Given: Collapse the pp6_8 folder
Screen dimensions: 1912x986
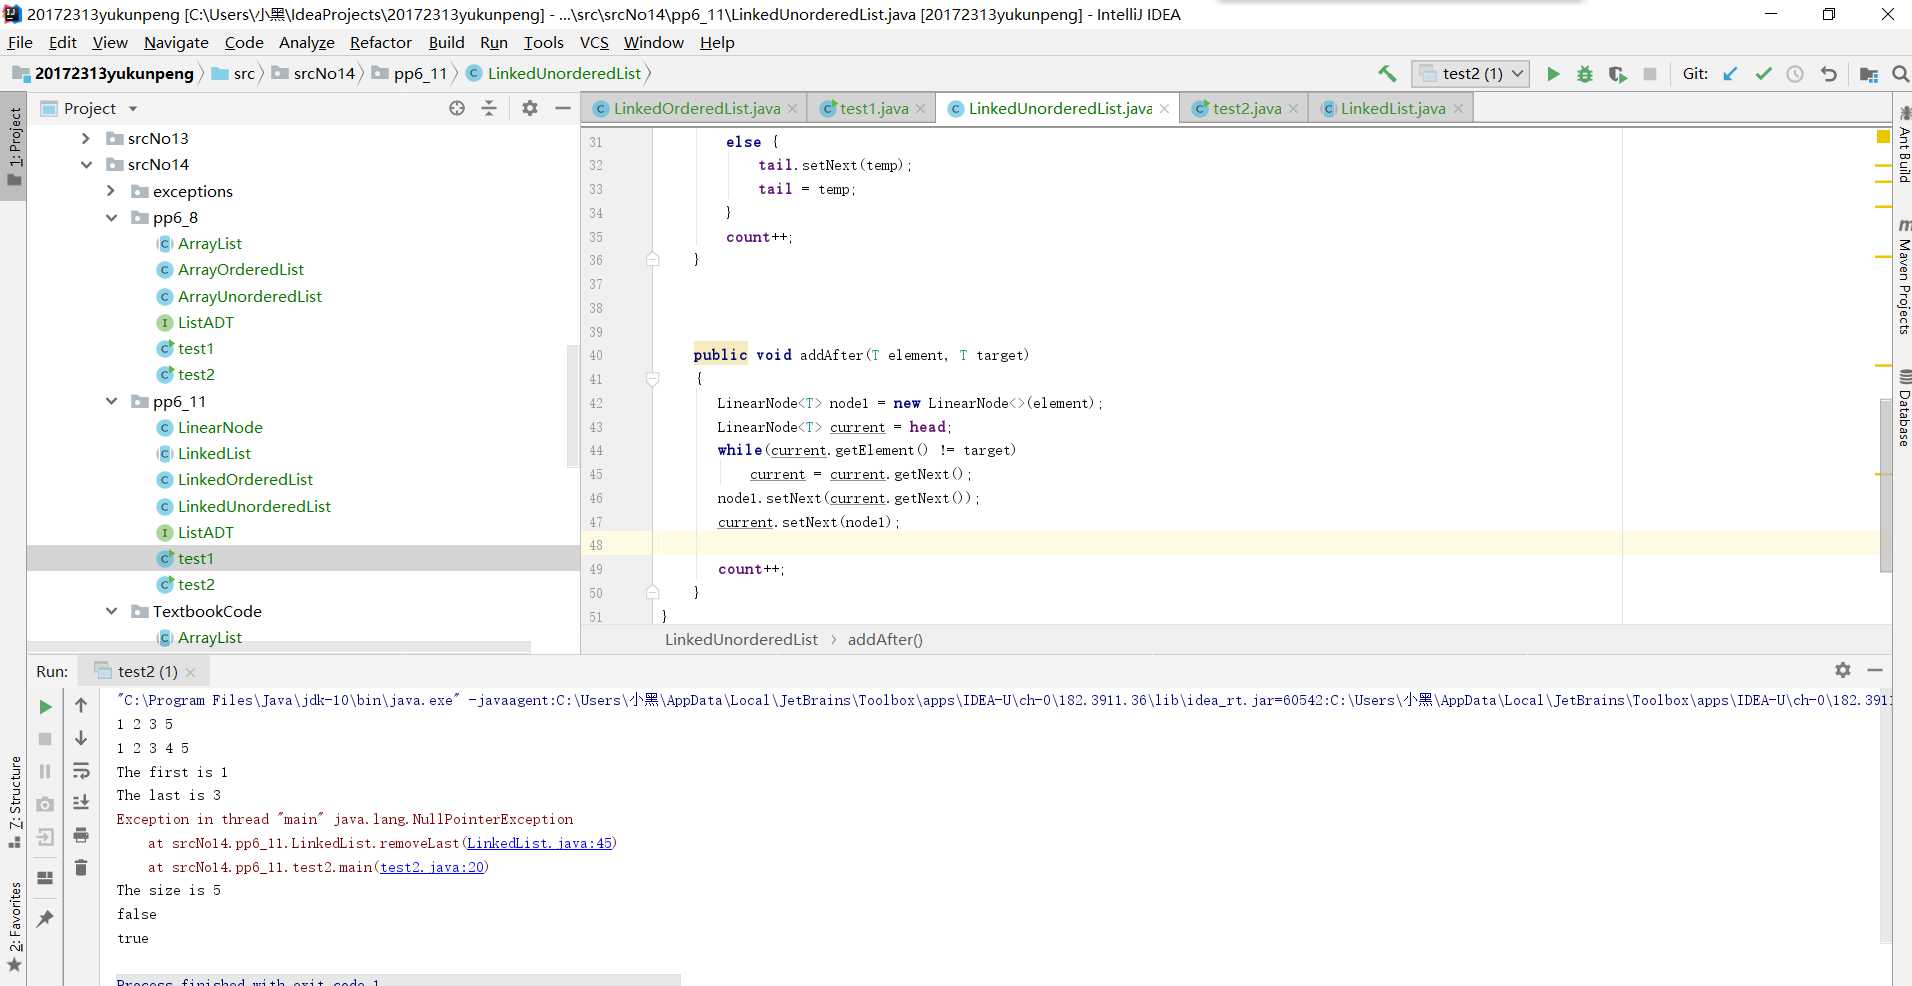Looking at the screenshot, I should tap(111, 217).
